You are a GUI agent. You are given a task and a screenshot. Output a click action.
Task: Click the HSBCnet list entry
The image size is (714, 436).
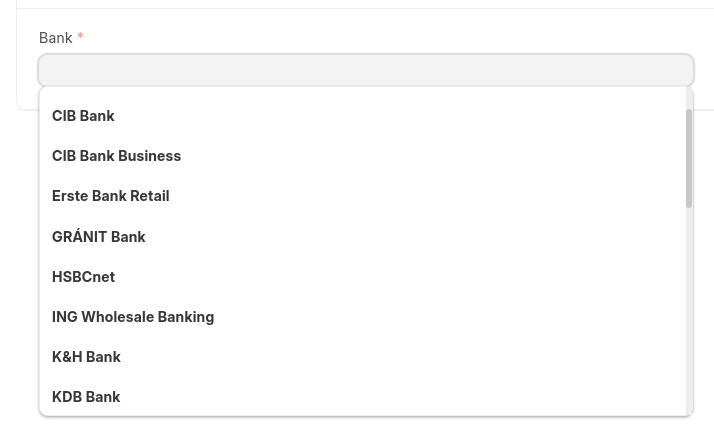pyautogui.click(x=83, y=277)
